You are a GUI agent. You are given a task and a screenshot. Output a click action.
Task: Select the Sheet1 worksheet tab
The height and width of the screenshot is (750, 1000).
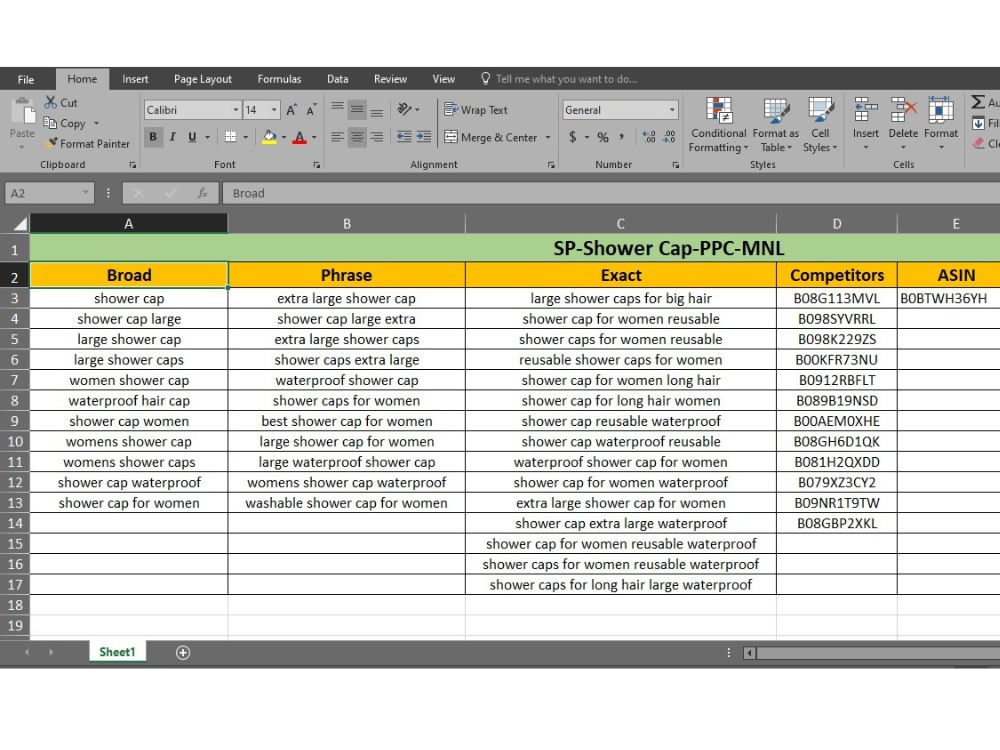[117, 652]
